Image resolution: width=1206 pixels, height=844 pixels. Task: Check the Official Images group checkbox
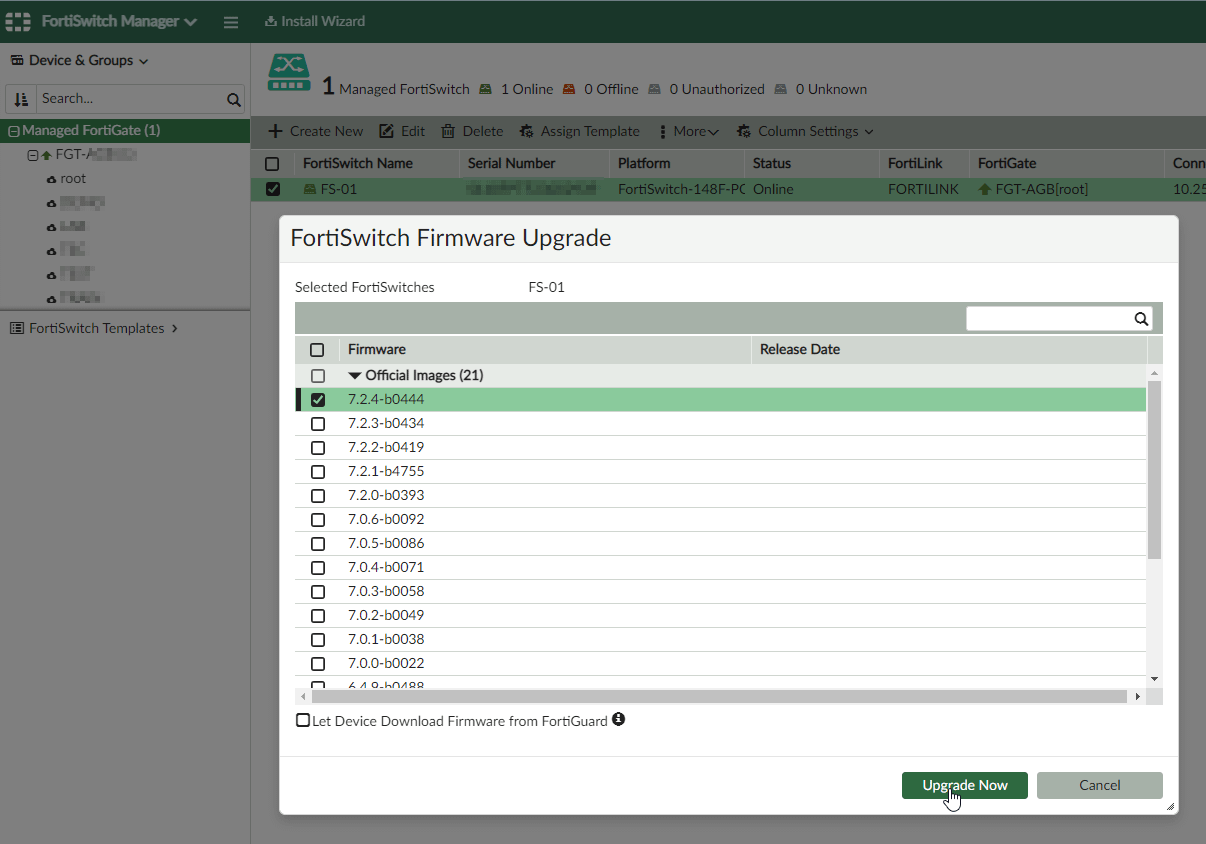point(318,376)
